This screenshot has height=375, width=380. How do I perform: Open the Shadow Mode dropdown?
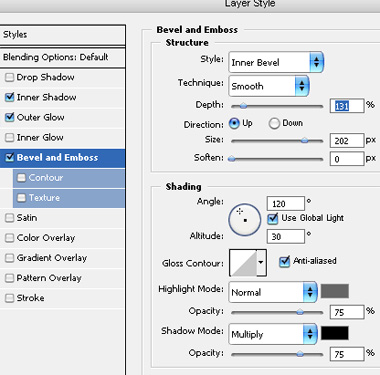[273, 334]
